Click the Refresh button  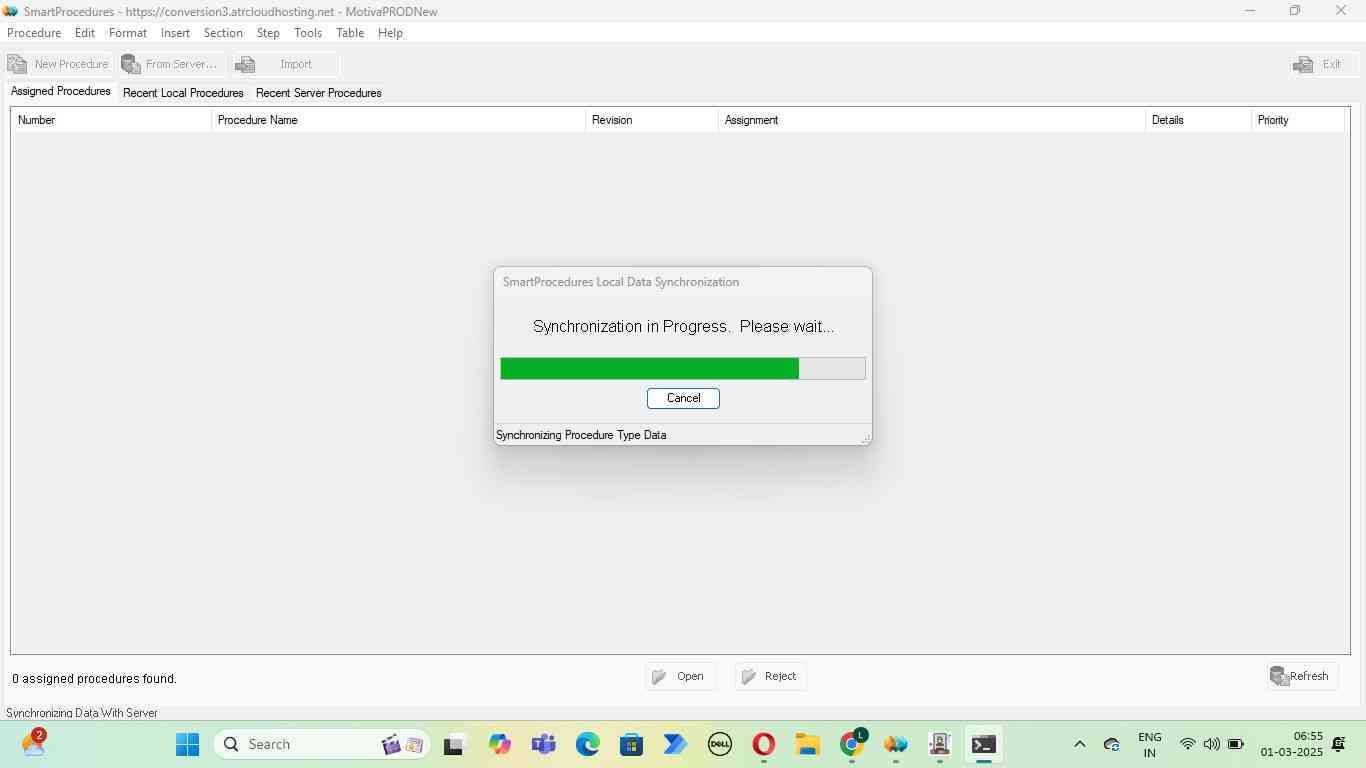1301,677
